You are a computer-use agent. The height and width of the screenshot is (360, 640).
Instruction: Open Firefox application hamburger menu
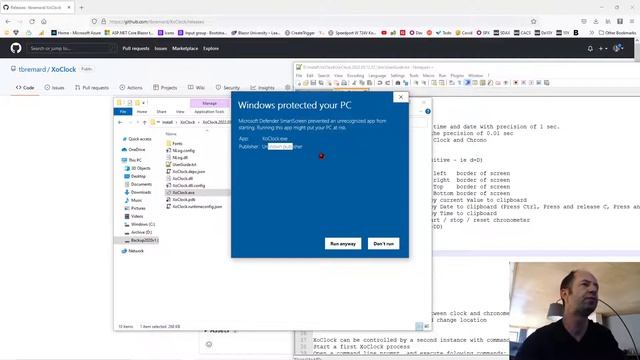click(632, 21)
